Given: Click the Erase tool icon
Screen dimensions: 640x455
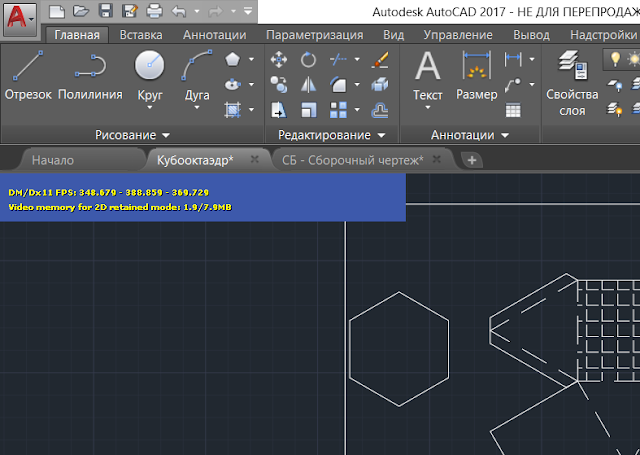Looking at the screenshot, I should (380, 60).
